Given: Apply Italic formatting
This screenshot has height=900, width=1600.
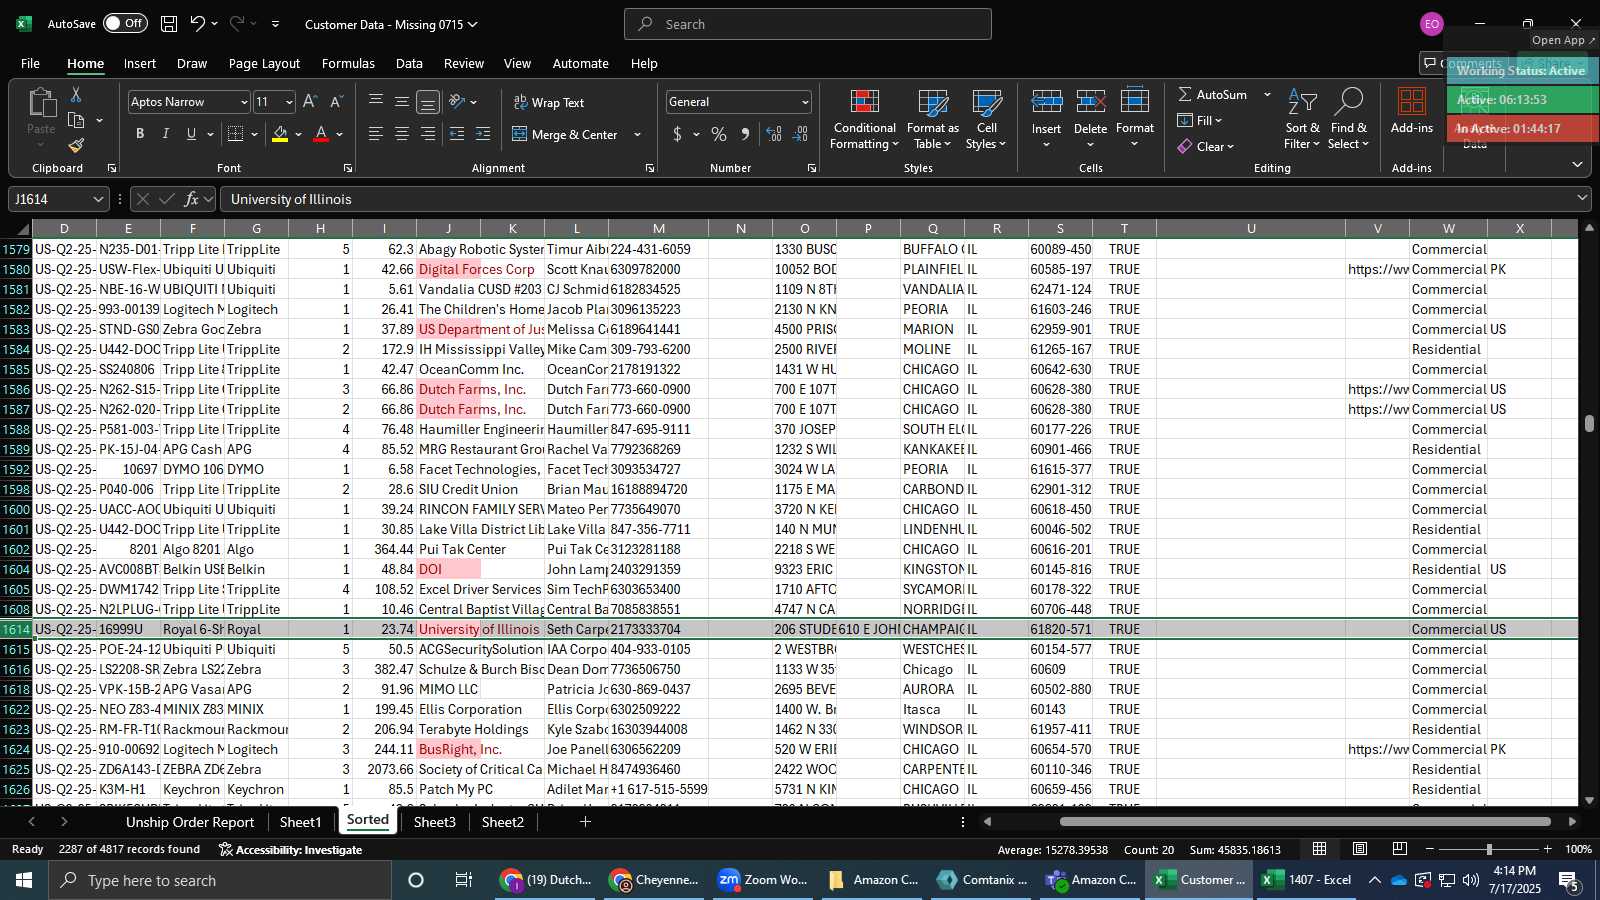Looking at the screenshot, I should pyautogui.click(x=165, y=134).
